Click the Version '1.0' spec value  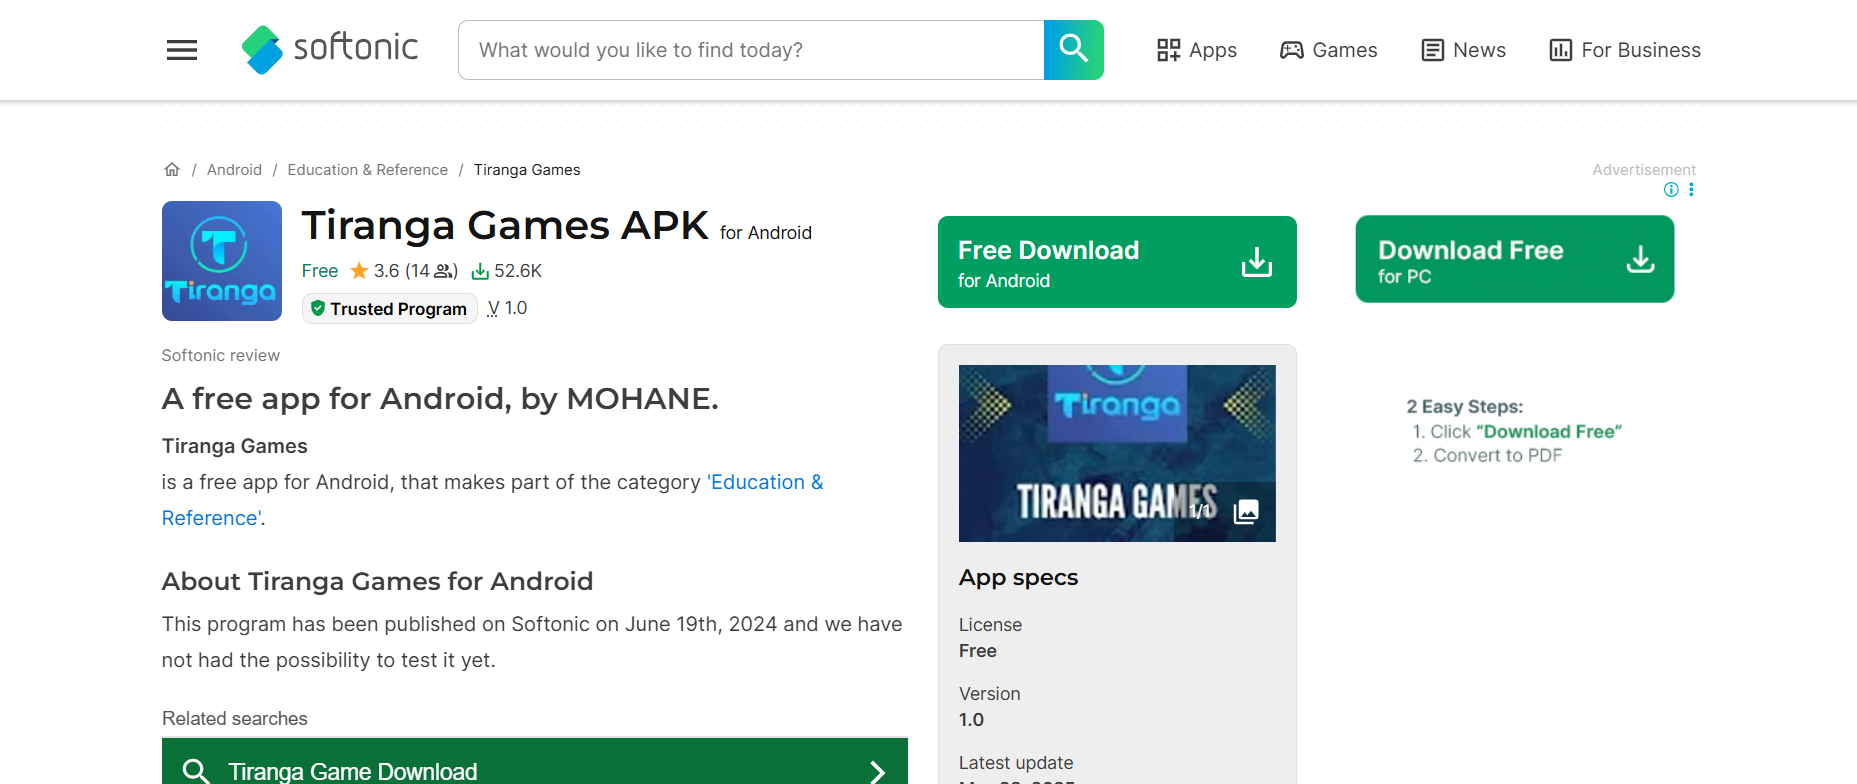971,720
